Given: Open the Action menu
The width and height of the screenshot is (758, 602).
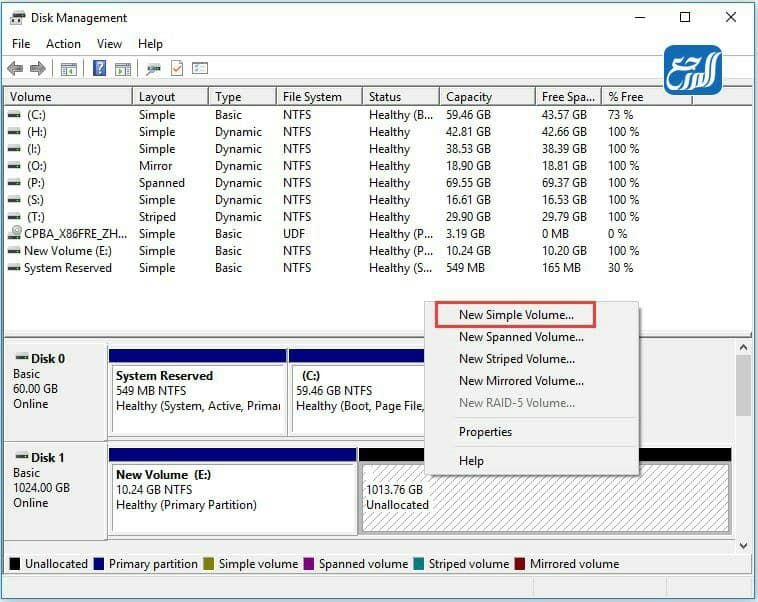Looking at the screenshot, I should [x=63, y=44].
